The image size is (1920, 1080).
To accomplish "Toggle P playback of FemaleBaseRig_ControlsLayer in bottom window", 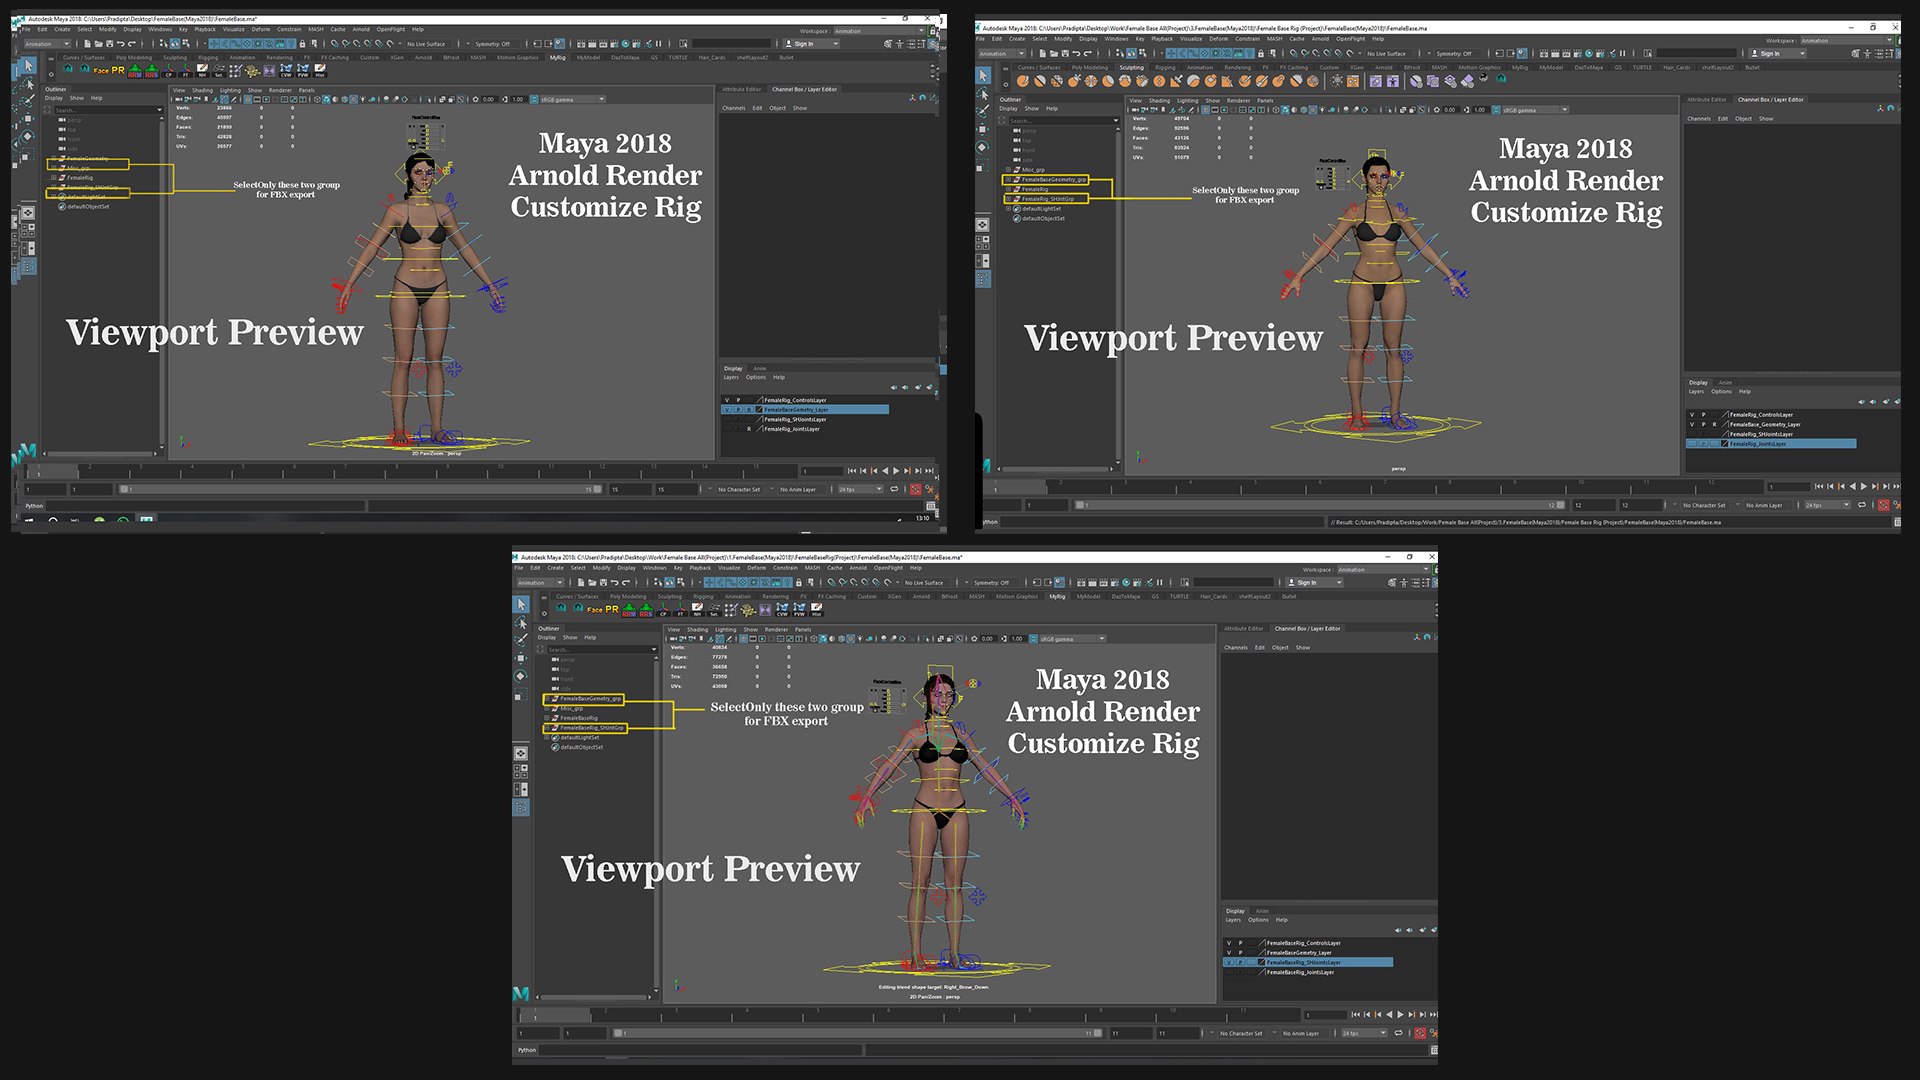I will 1240,943.
